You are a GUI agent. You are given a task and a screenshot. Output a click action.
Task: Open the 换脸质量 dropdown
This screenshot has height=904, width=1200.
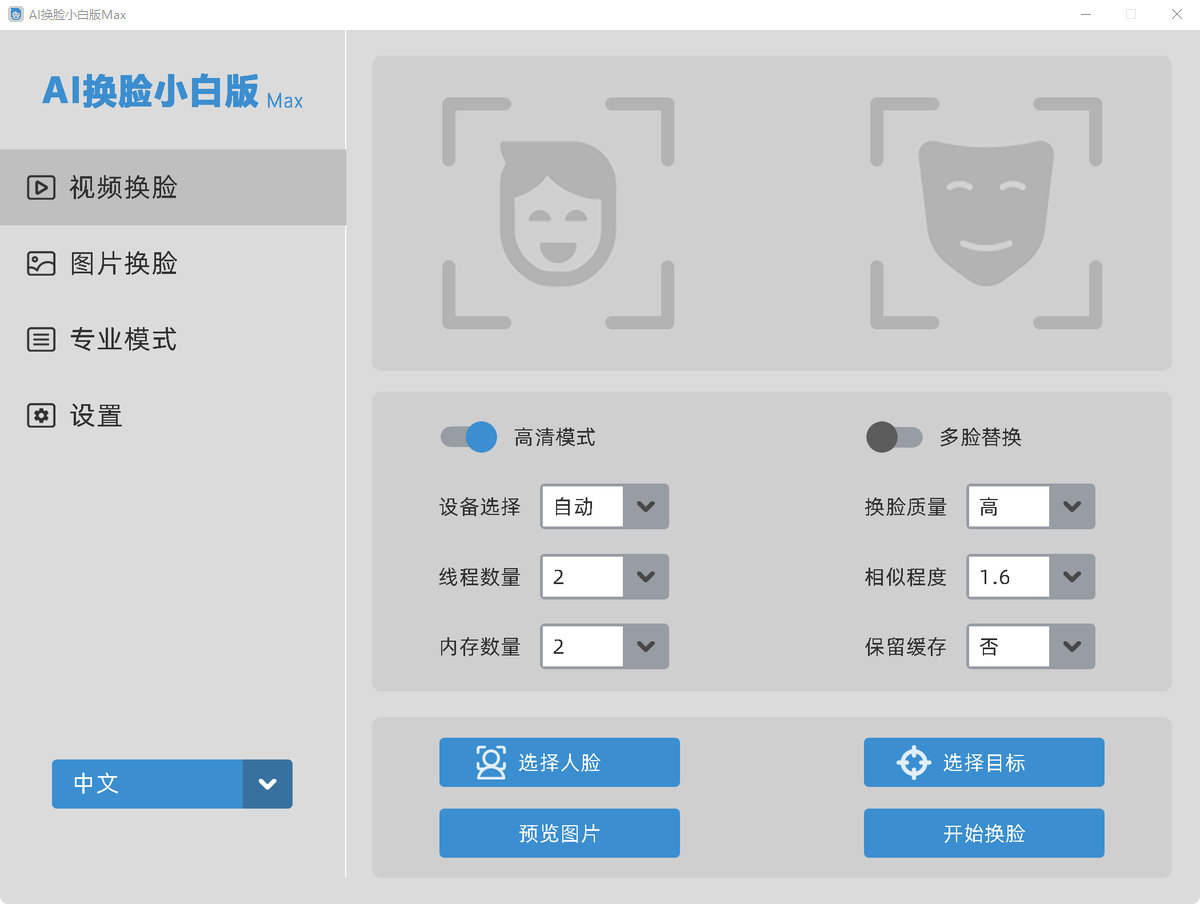click(1071, 507)
